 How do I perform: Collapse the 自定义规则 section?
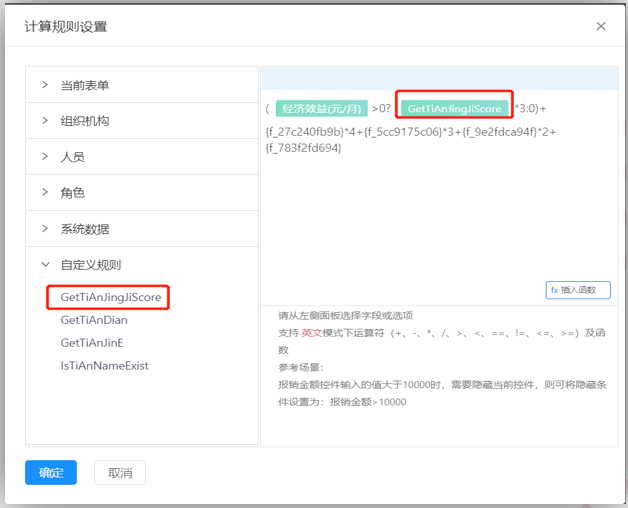click(x=45, y=265)
